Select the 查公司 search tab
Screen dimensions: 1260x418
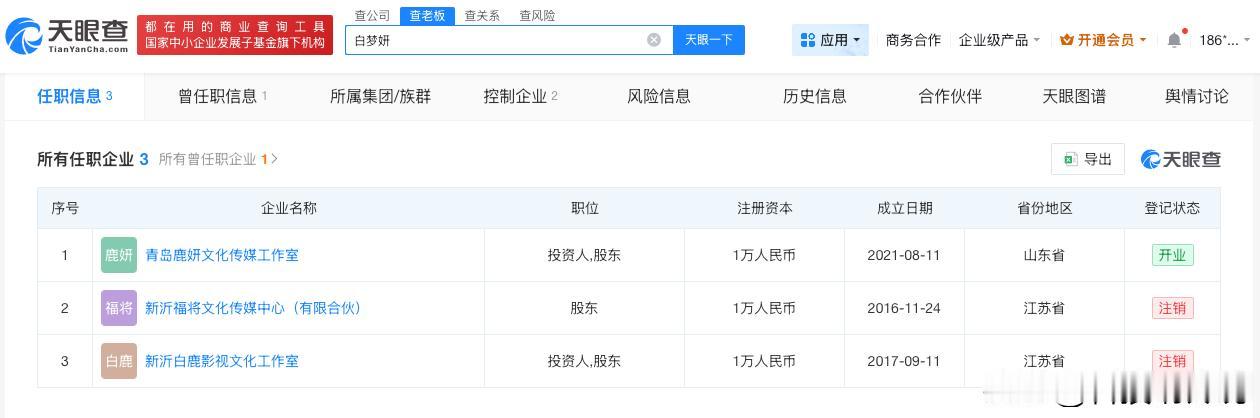click(373, 15)
